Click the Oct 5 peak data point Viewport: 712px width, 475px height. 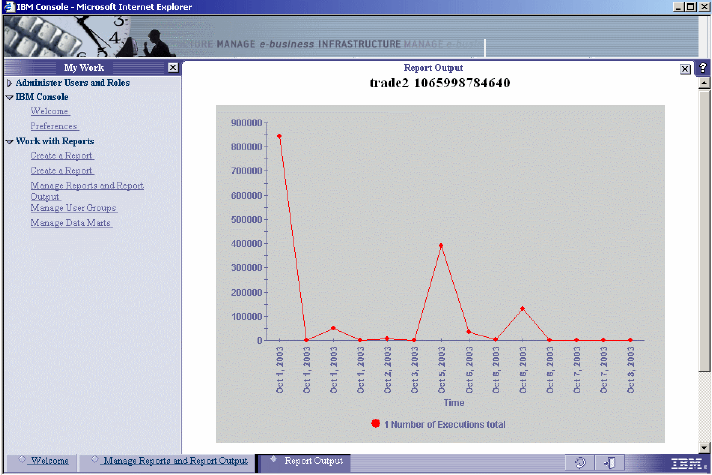441,246
